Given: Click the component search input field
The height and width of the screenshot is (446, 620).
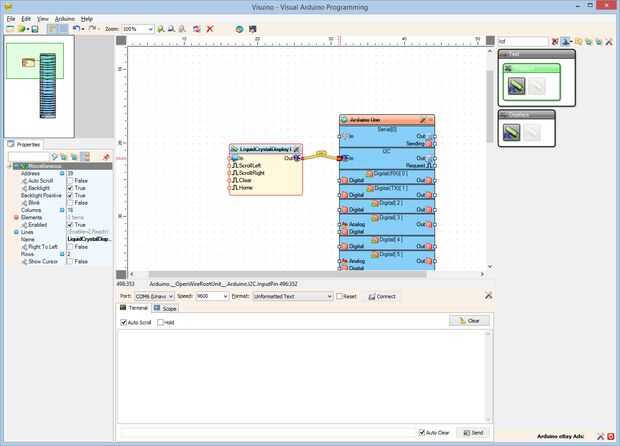Looking at the screenshot, I should pyautogui.click(x=522, y=41).
